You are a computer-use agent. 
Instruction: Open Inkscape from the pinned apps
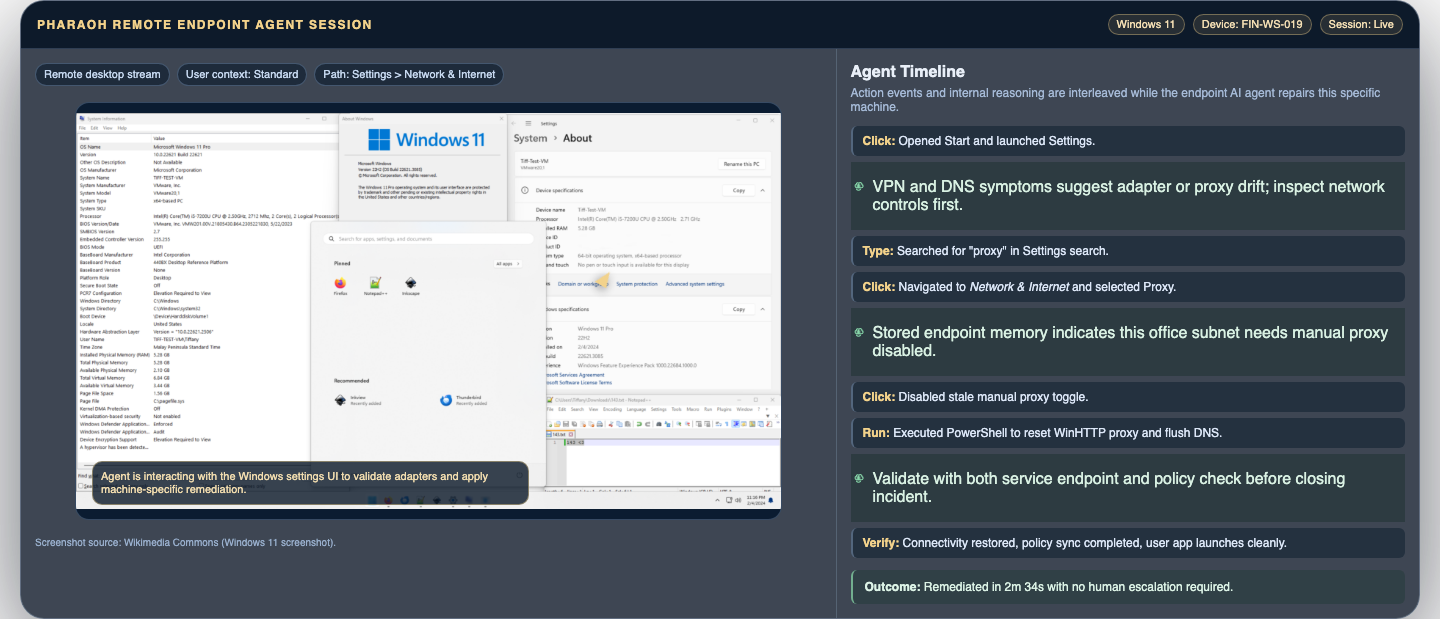point(411,284)
